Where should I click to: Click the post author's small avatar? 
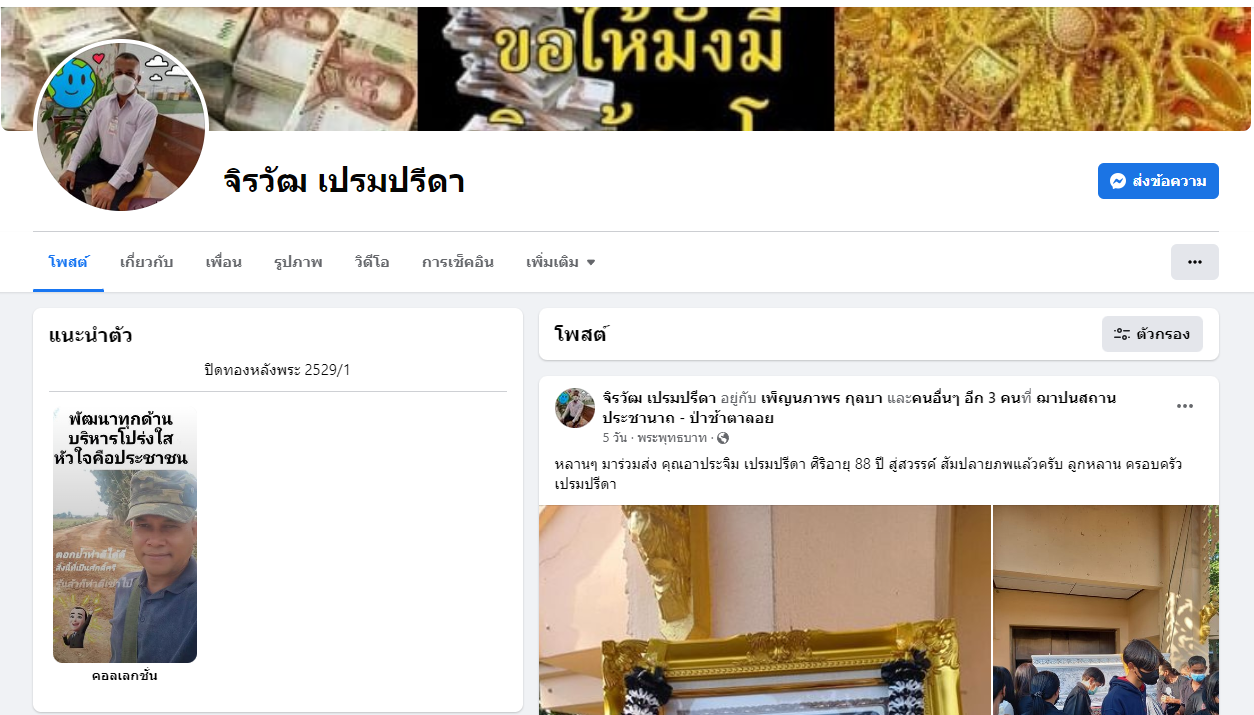[x=575, y=408]
